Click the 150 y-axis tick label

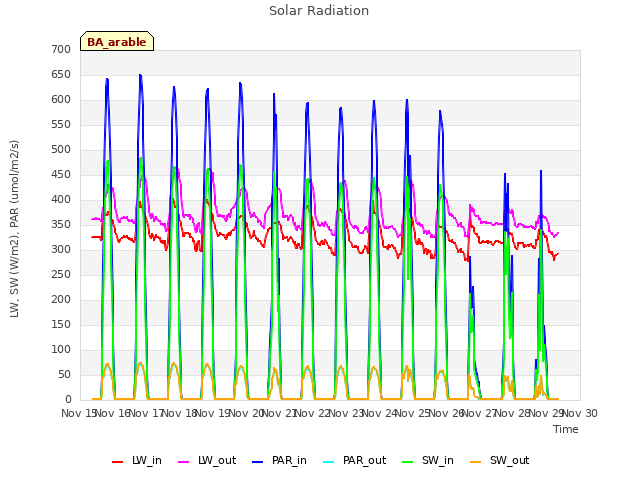point(61,324)
